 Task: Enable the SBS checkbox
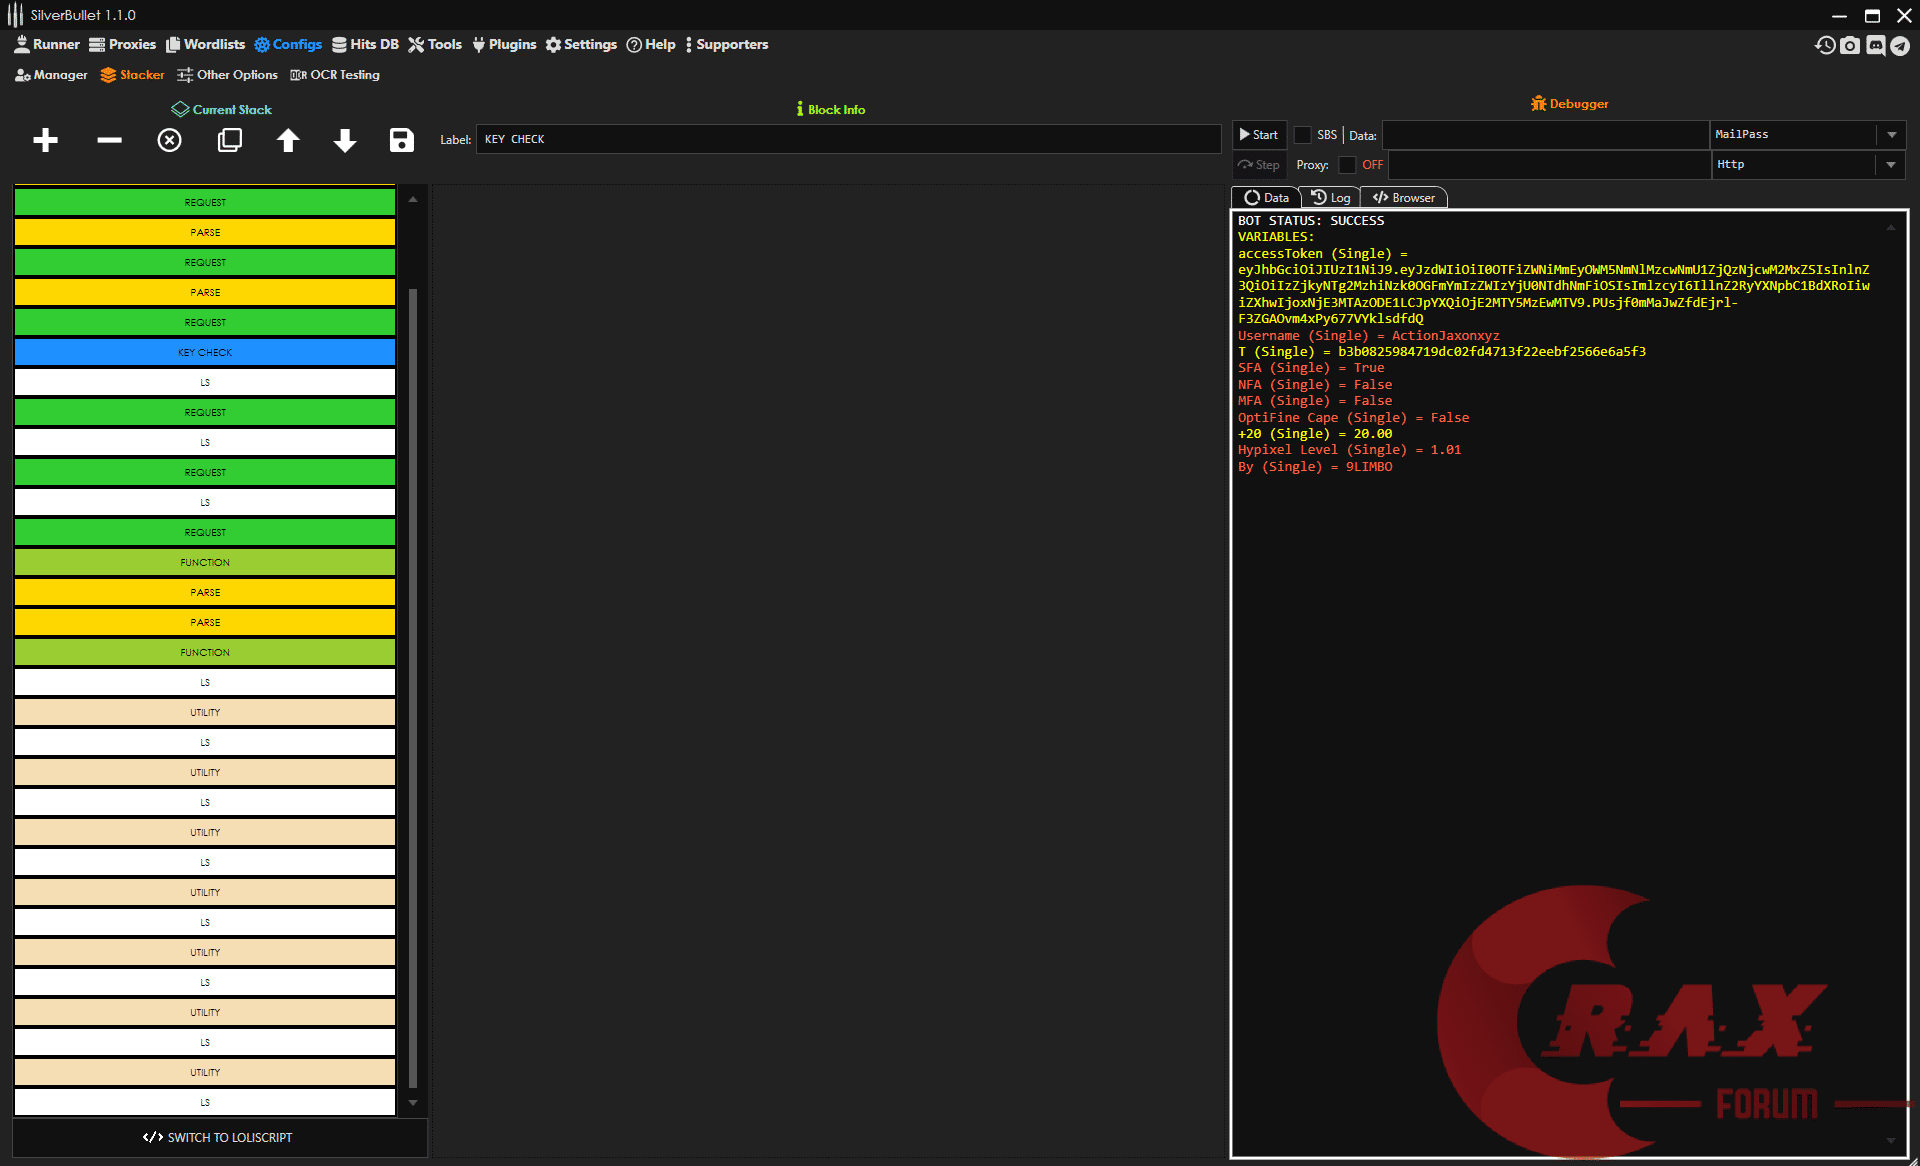click(x=1302, y=135)
